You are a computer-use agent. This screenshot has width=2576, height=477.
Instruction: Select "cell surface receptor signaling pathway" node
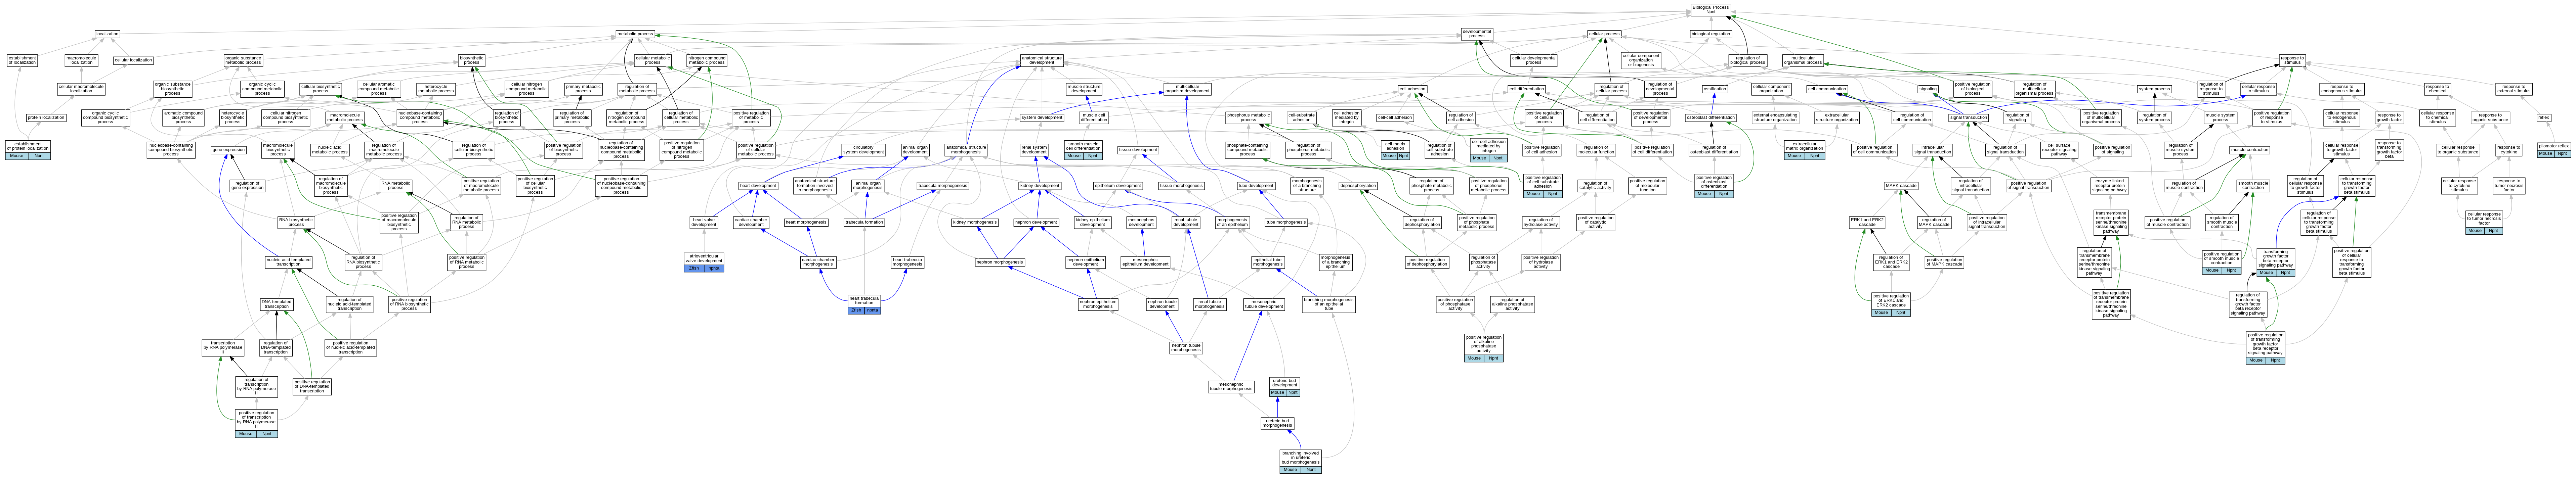click(x=2059, y=150)
